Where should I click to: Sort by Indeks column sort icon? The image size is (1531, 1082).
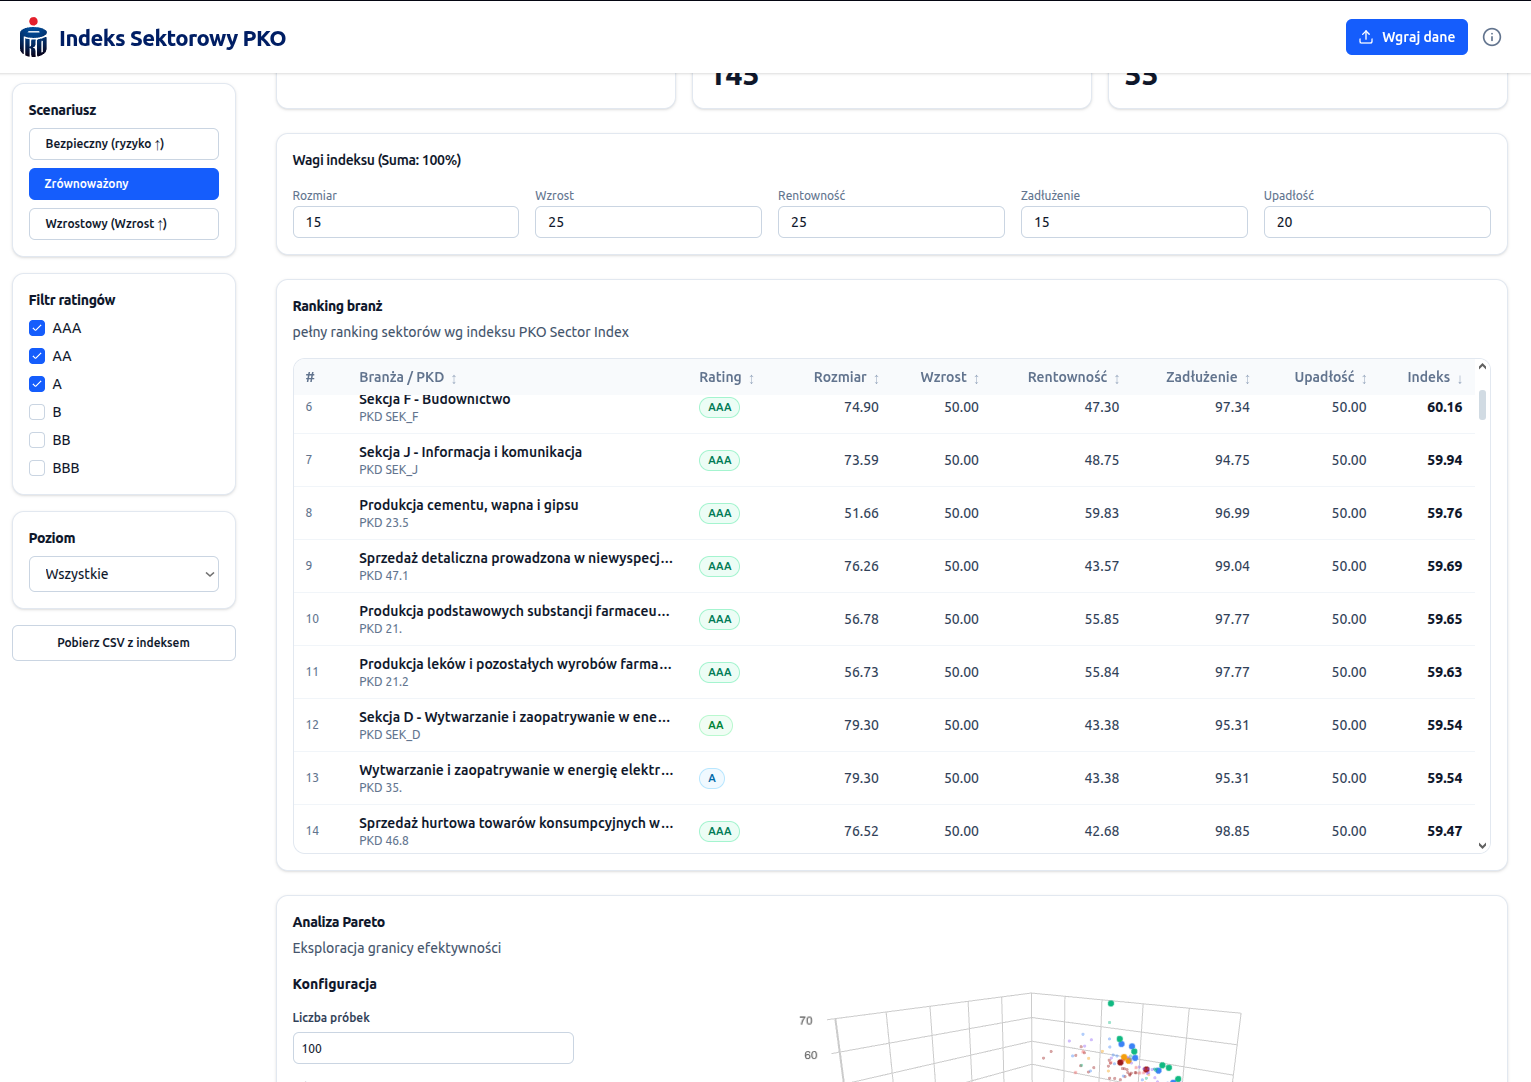(x=1459, y=379)
